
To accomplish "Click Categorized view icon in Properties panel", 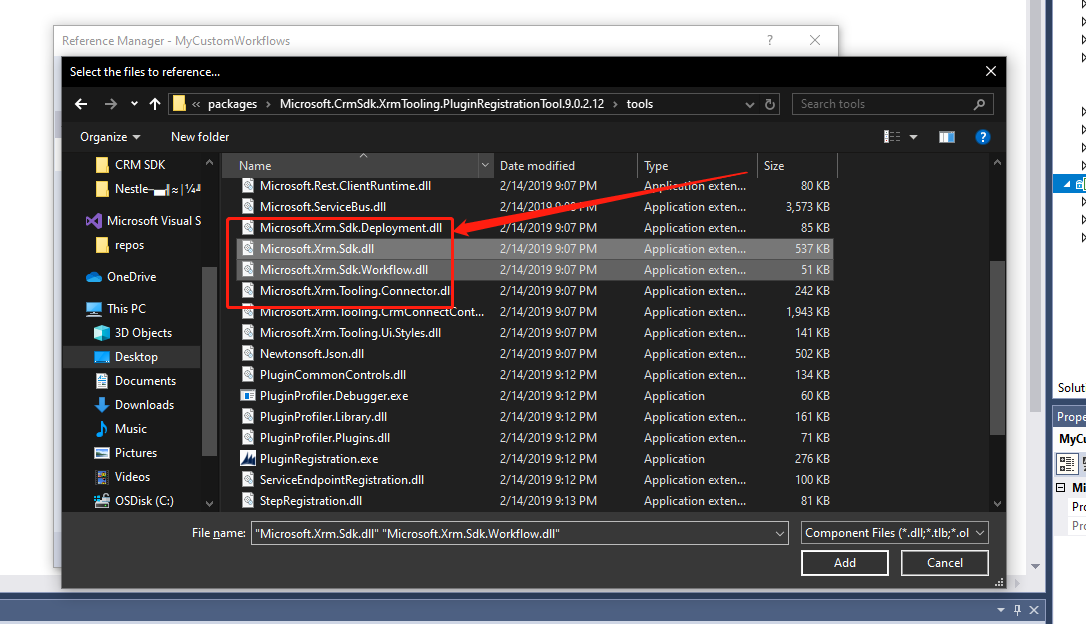I will (1066, 463).
